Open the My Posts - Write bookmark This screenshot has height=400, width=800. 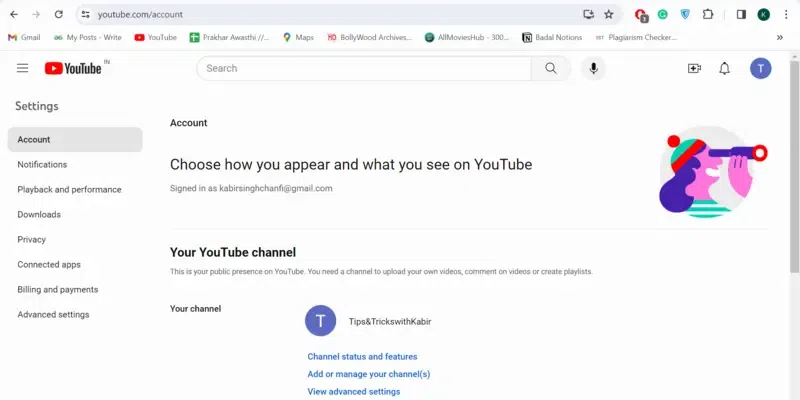88,37
